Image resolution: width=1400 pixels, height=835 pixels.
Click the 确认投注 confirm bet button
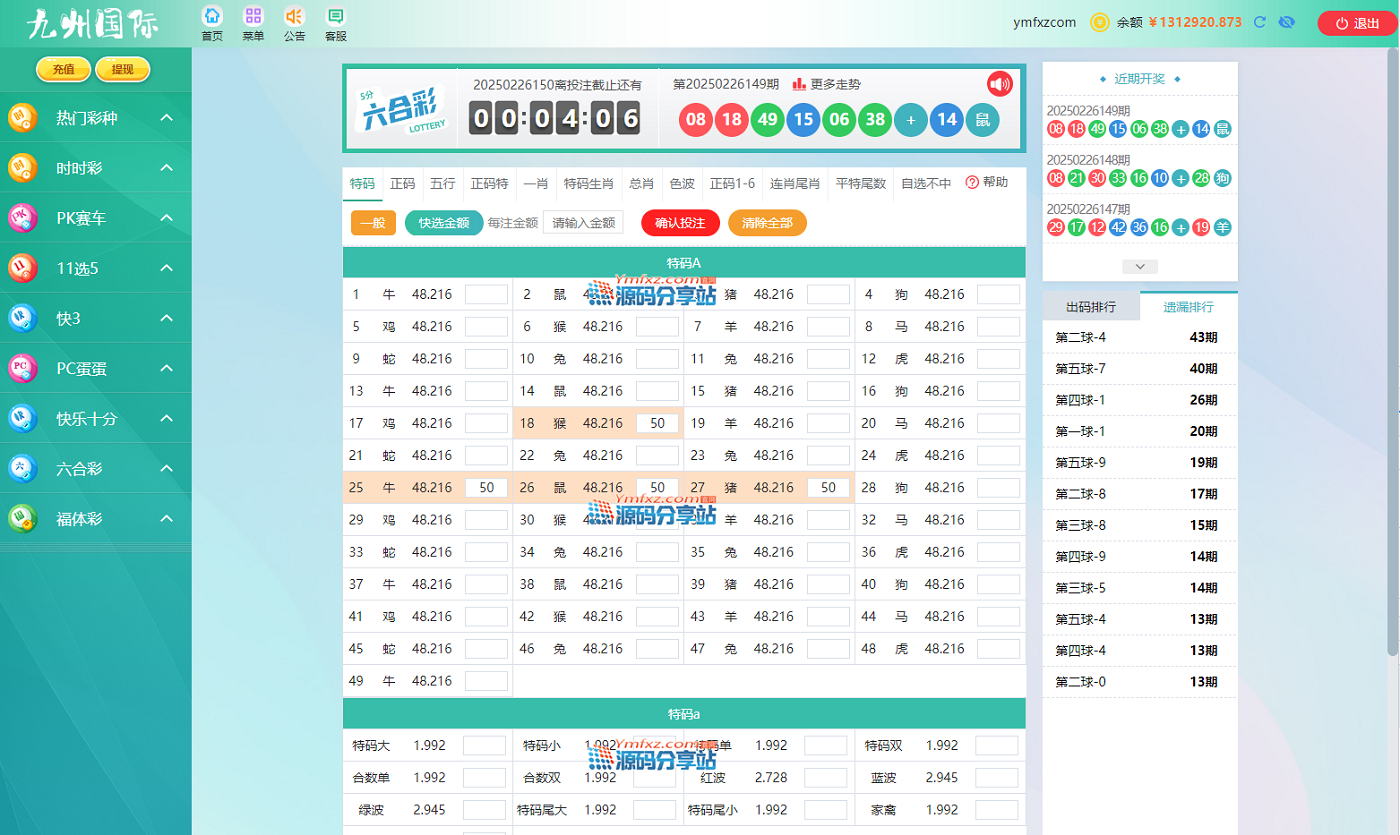[680, 223]
